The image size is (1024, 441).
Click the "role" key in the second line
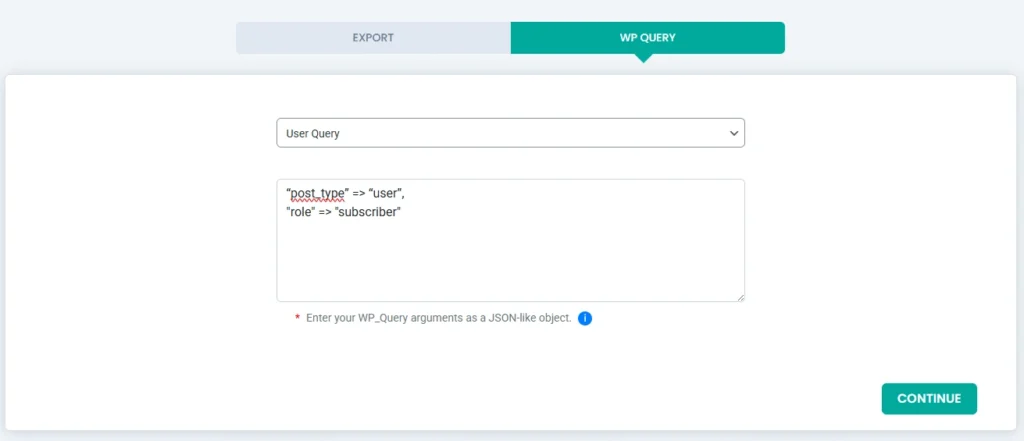300,211
